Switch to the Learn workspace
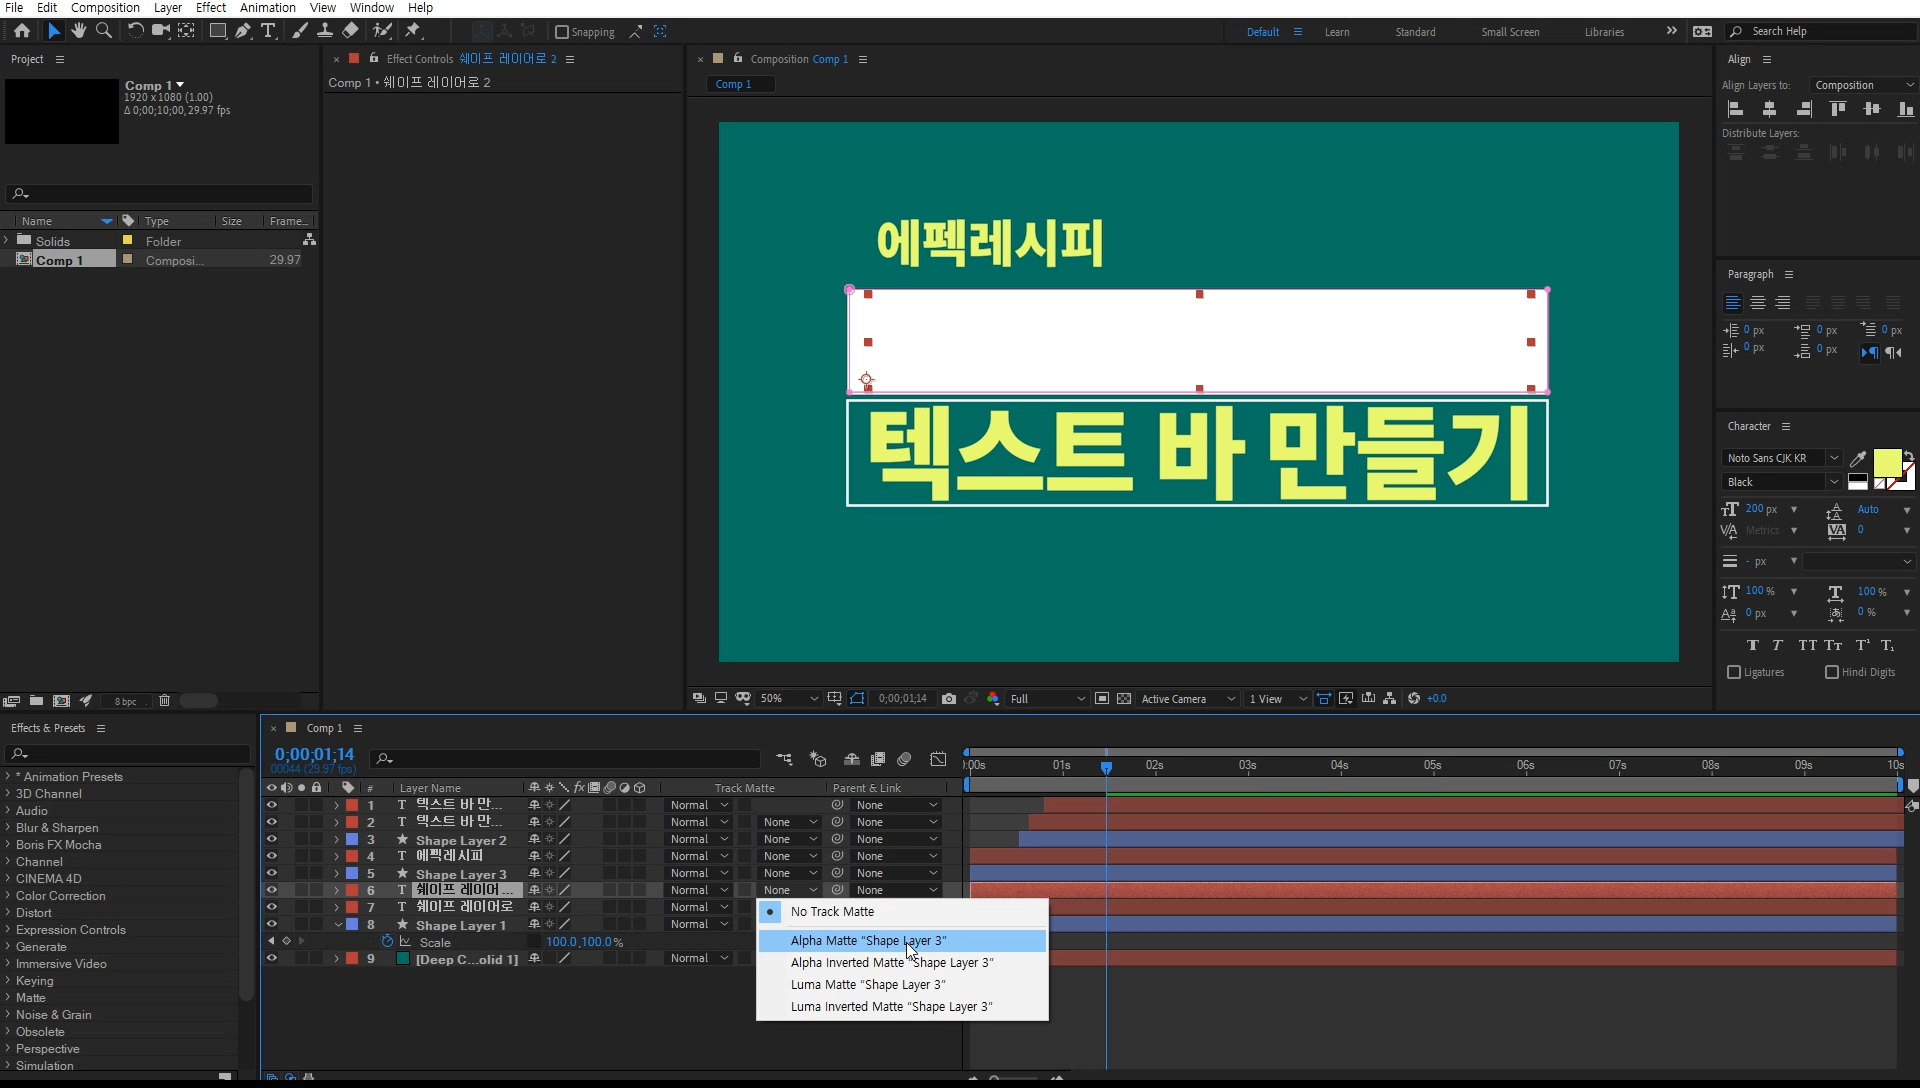 1336,32
